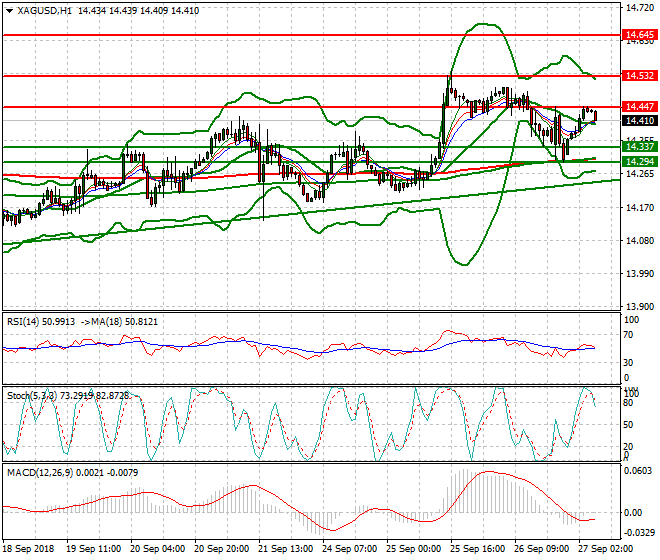This screenshot has height=560, width=660.
Task: Select the 18 Sep 2018 date label
Action: click(x=28, y=549)
